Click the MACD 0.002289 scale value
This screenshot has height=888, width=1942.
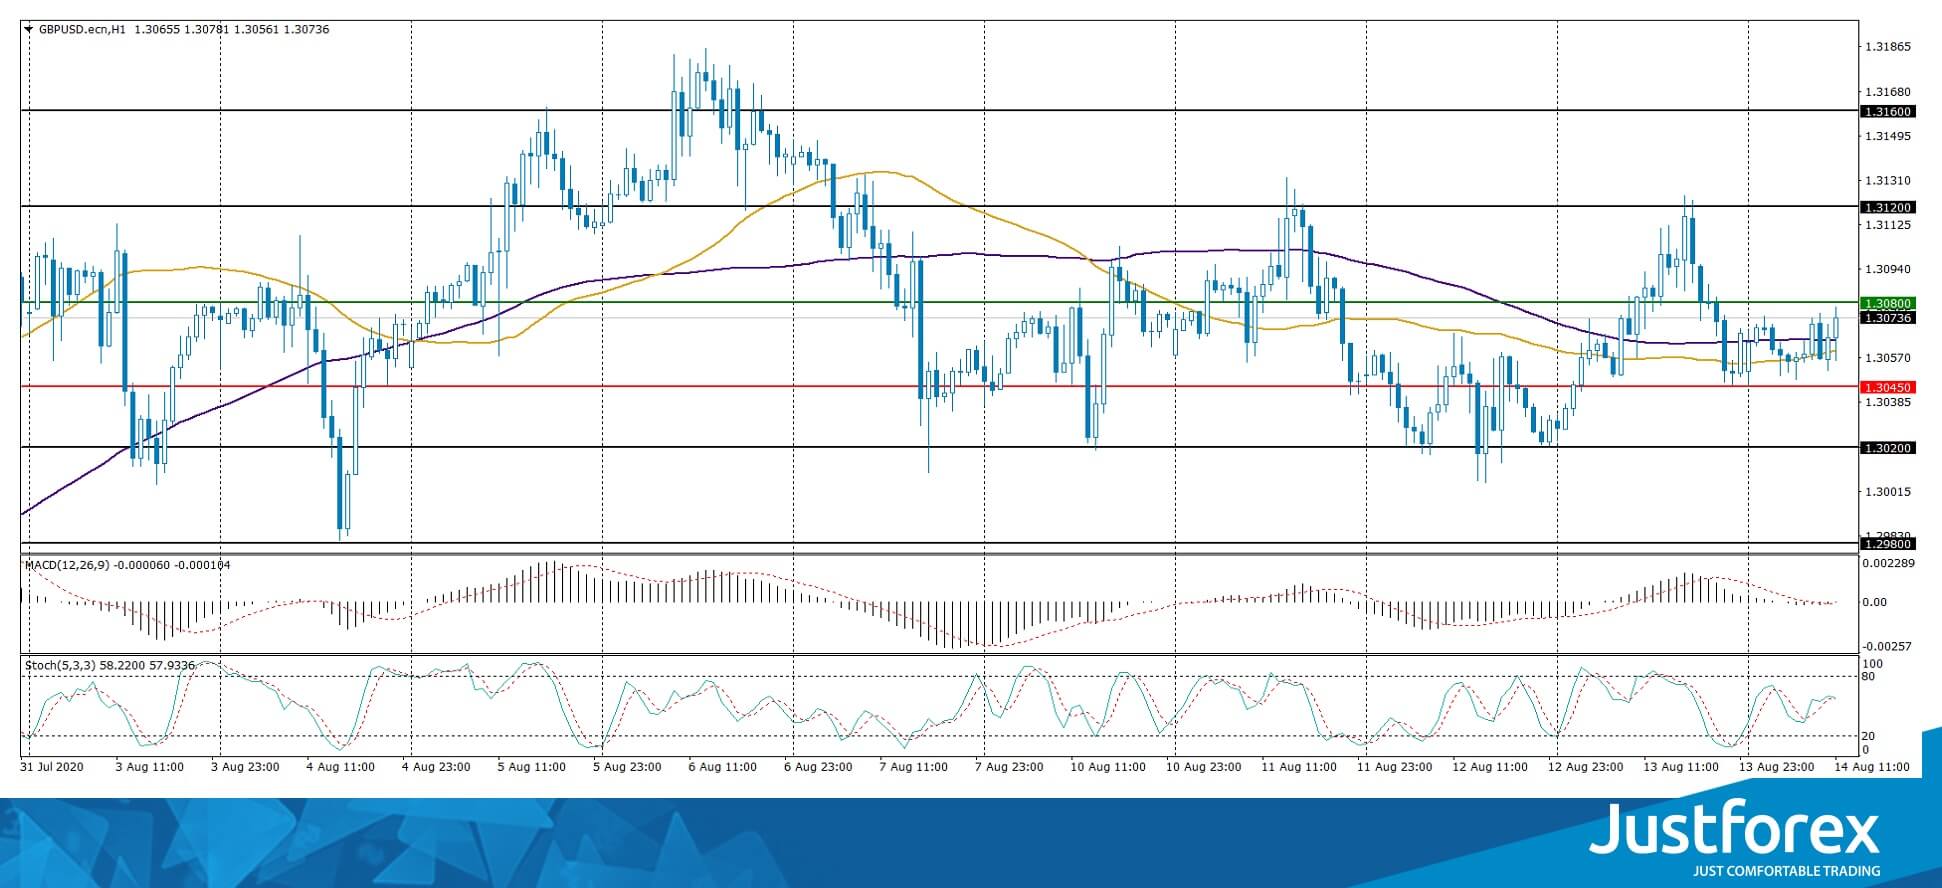coord(1888,564)
